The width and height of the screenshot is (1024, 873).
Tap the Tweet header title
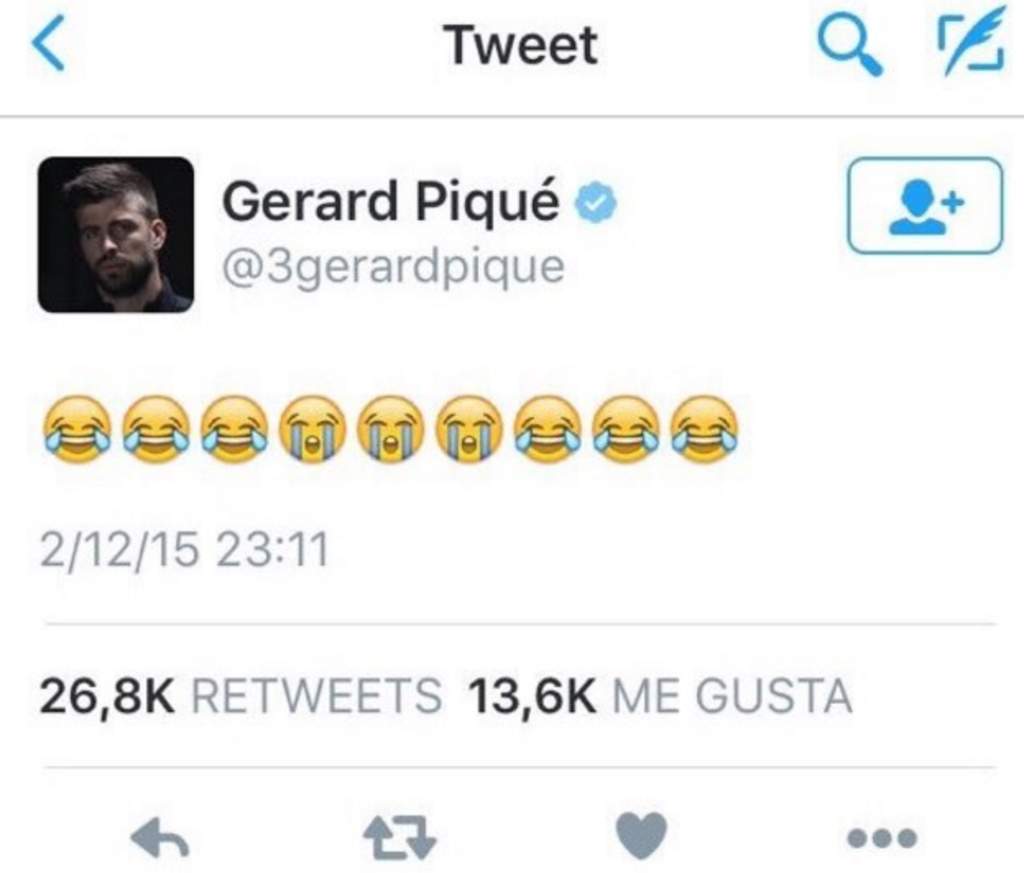(521, 45)
